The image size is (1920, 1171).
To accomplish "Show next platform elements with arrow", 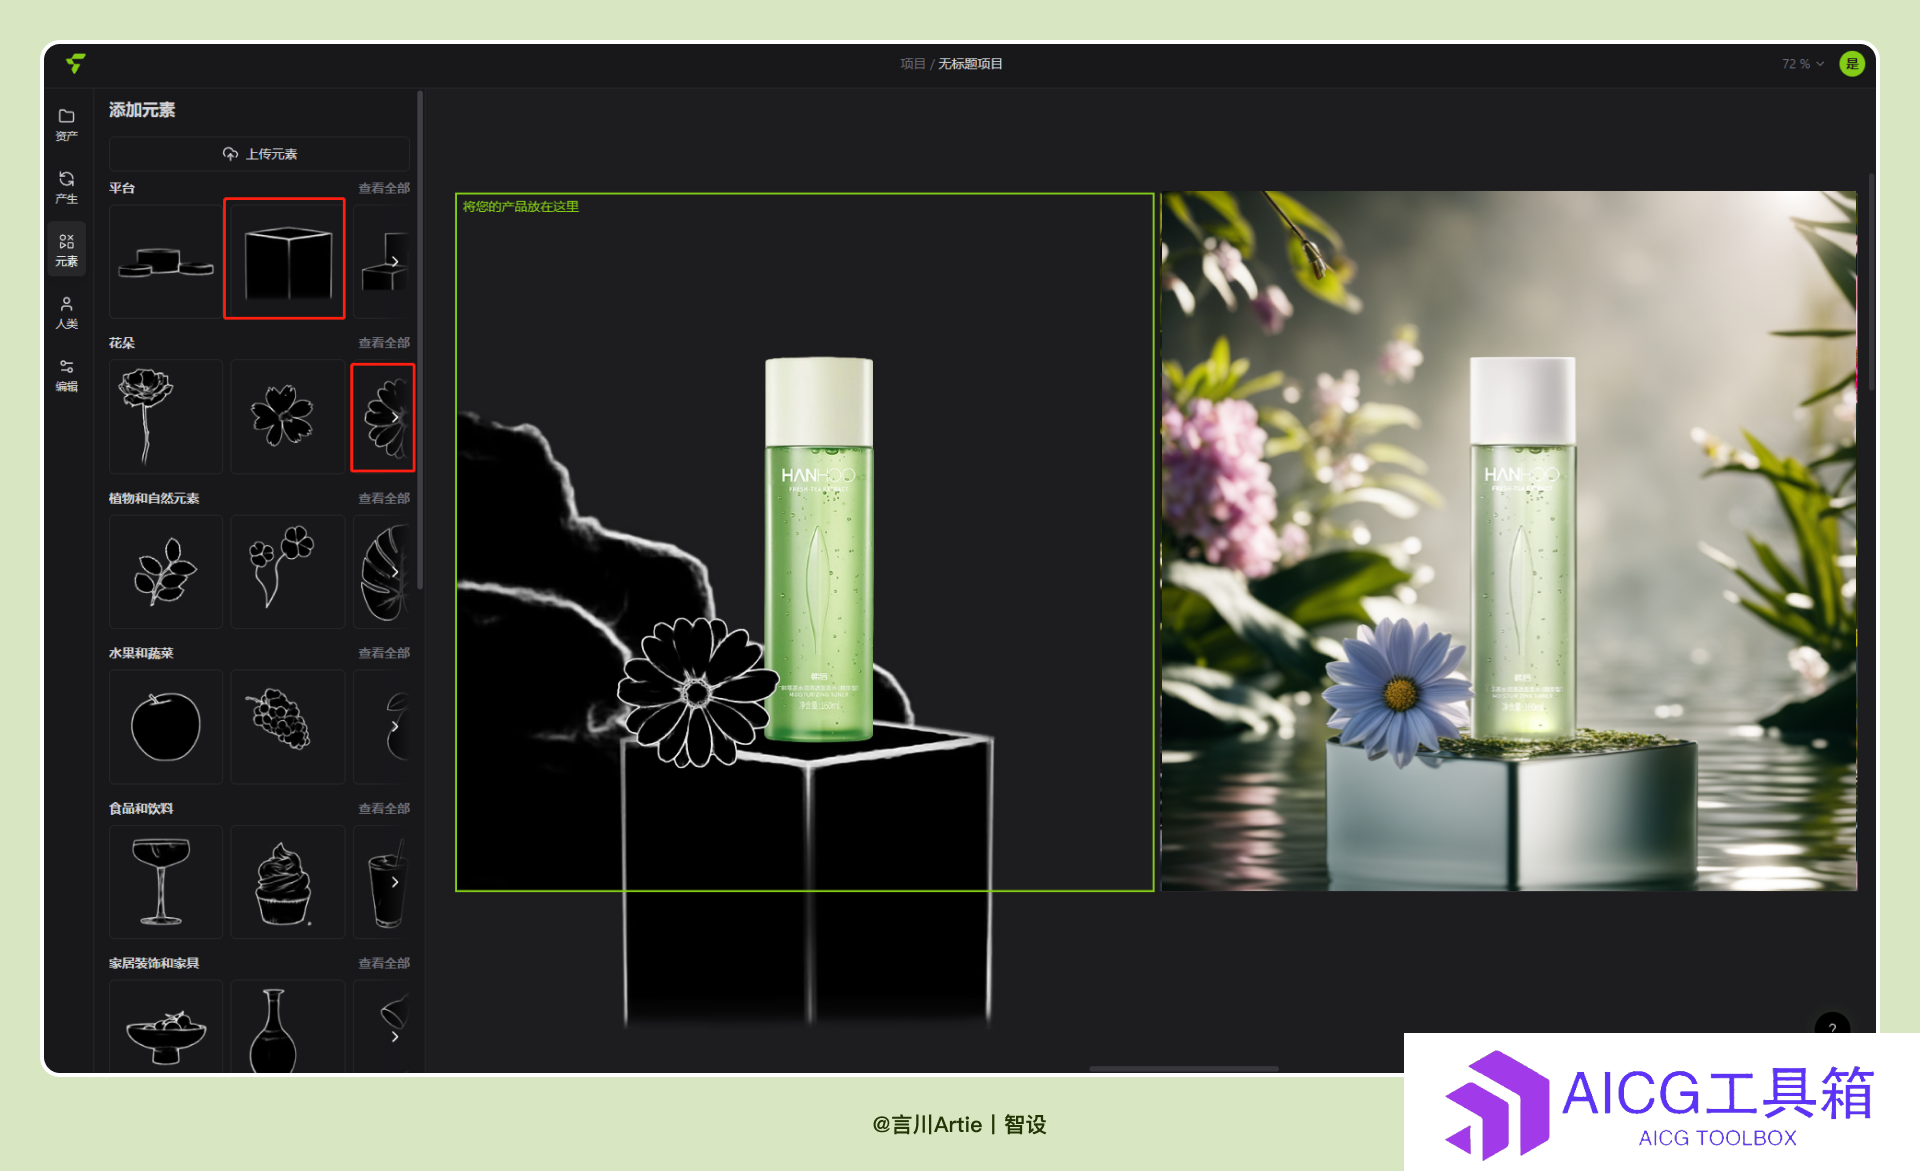I will [395, 261].
